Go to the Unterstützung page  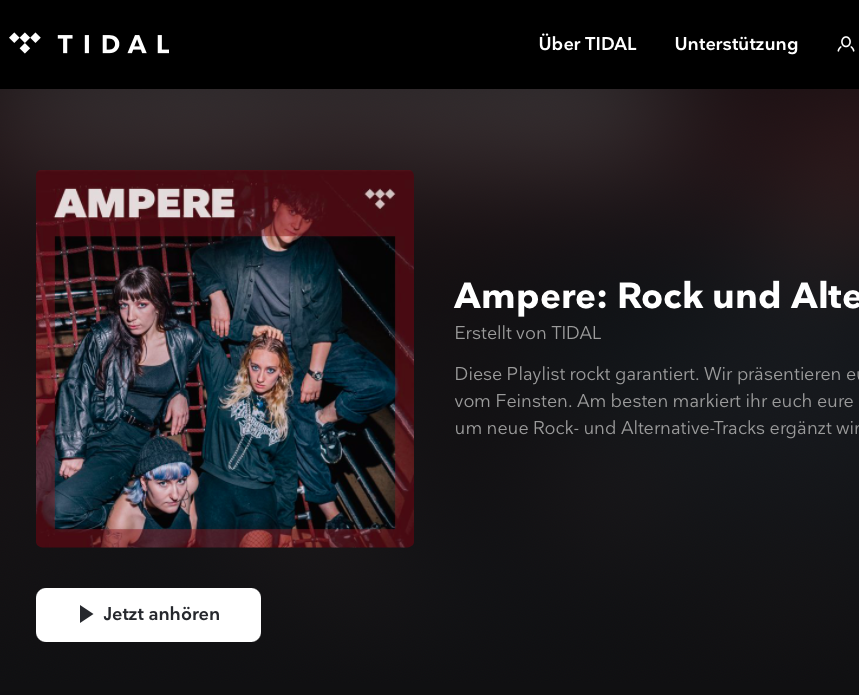736,44
